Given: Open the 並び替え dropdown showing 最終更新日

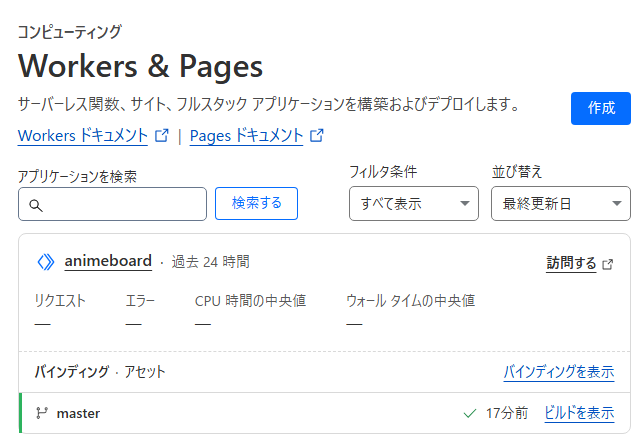Looking at the screenshot, I should pos(561,203).
